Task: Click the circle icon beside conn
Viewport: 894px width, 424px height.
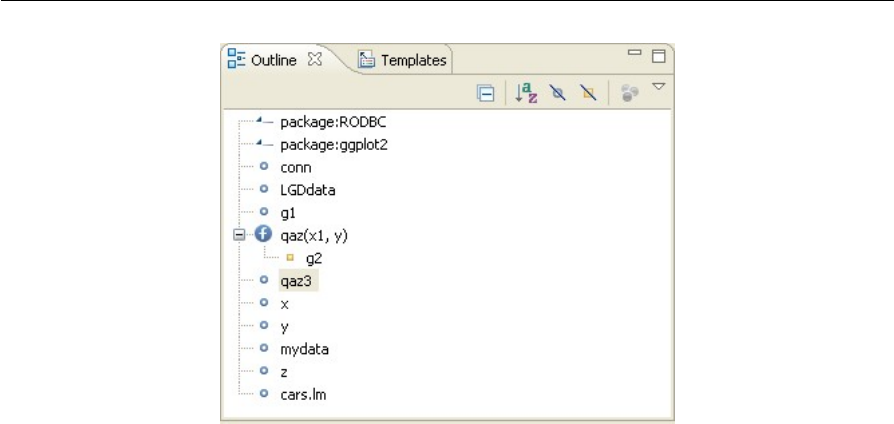Action: [263, 166]
